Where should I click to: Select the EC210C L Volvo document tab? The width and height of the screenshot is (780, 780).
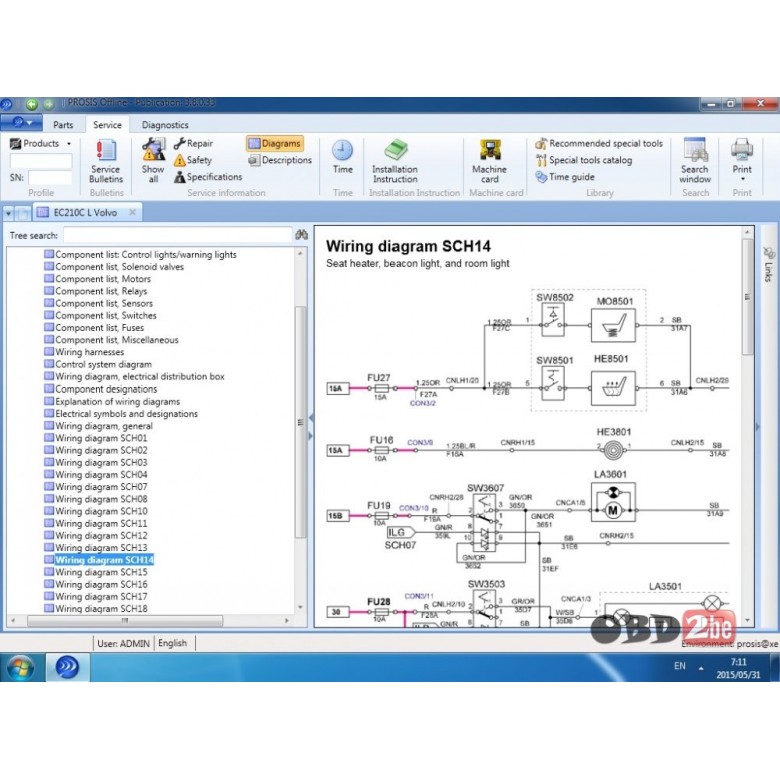(86, 212)
